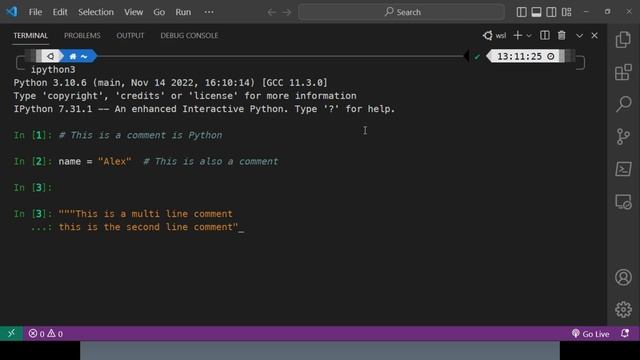Click the empty "In [3]:" prompt line
640x360 pixels.
pyautogui.click(x=33, y=187)
